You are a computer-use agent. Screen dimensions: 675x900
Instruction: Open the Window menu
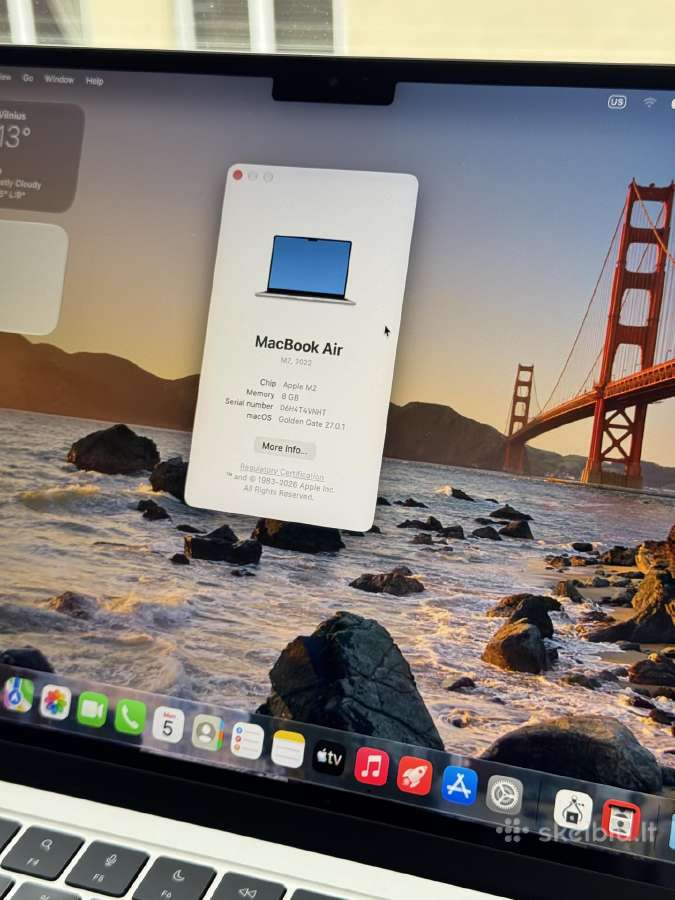click(x=59, y=79)
